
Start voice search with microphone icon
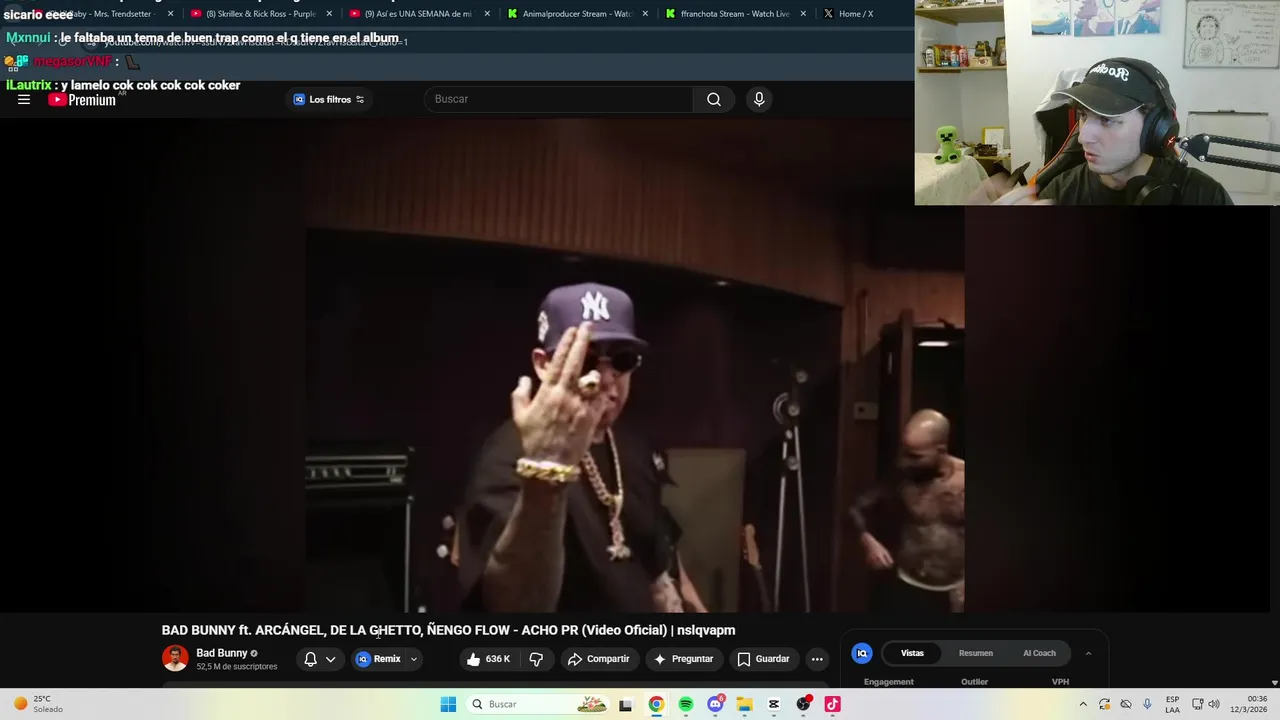(x=759, y=99)
